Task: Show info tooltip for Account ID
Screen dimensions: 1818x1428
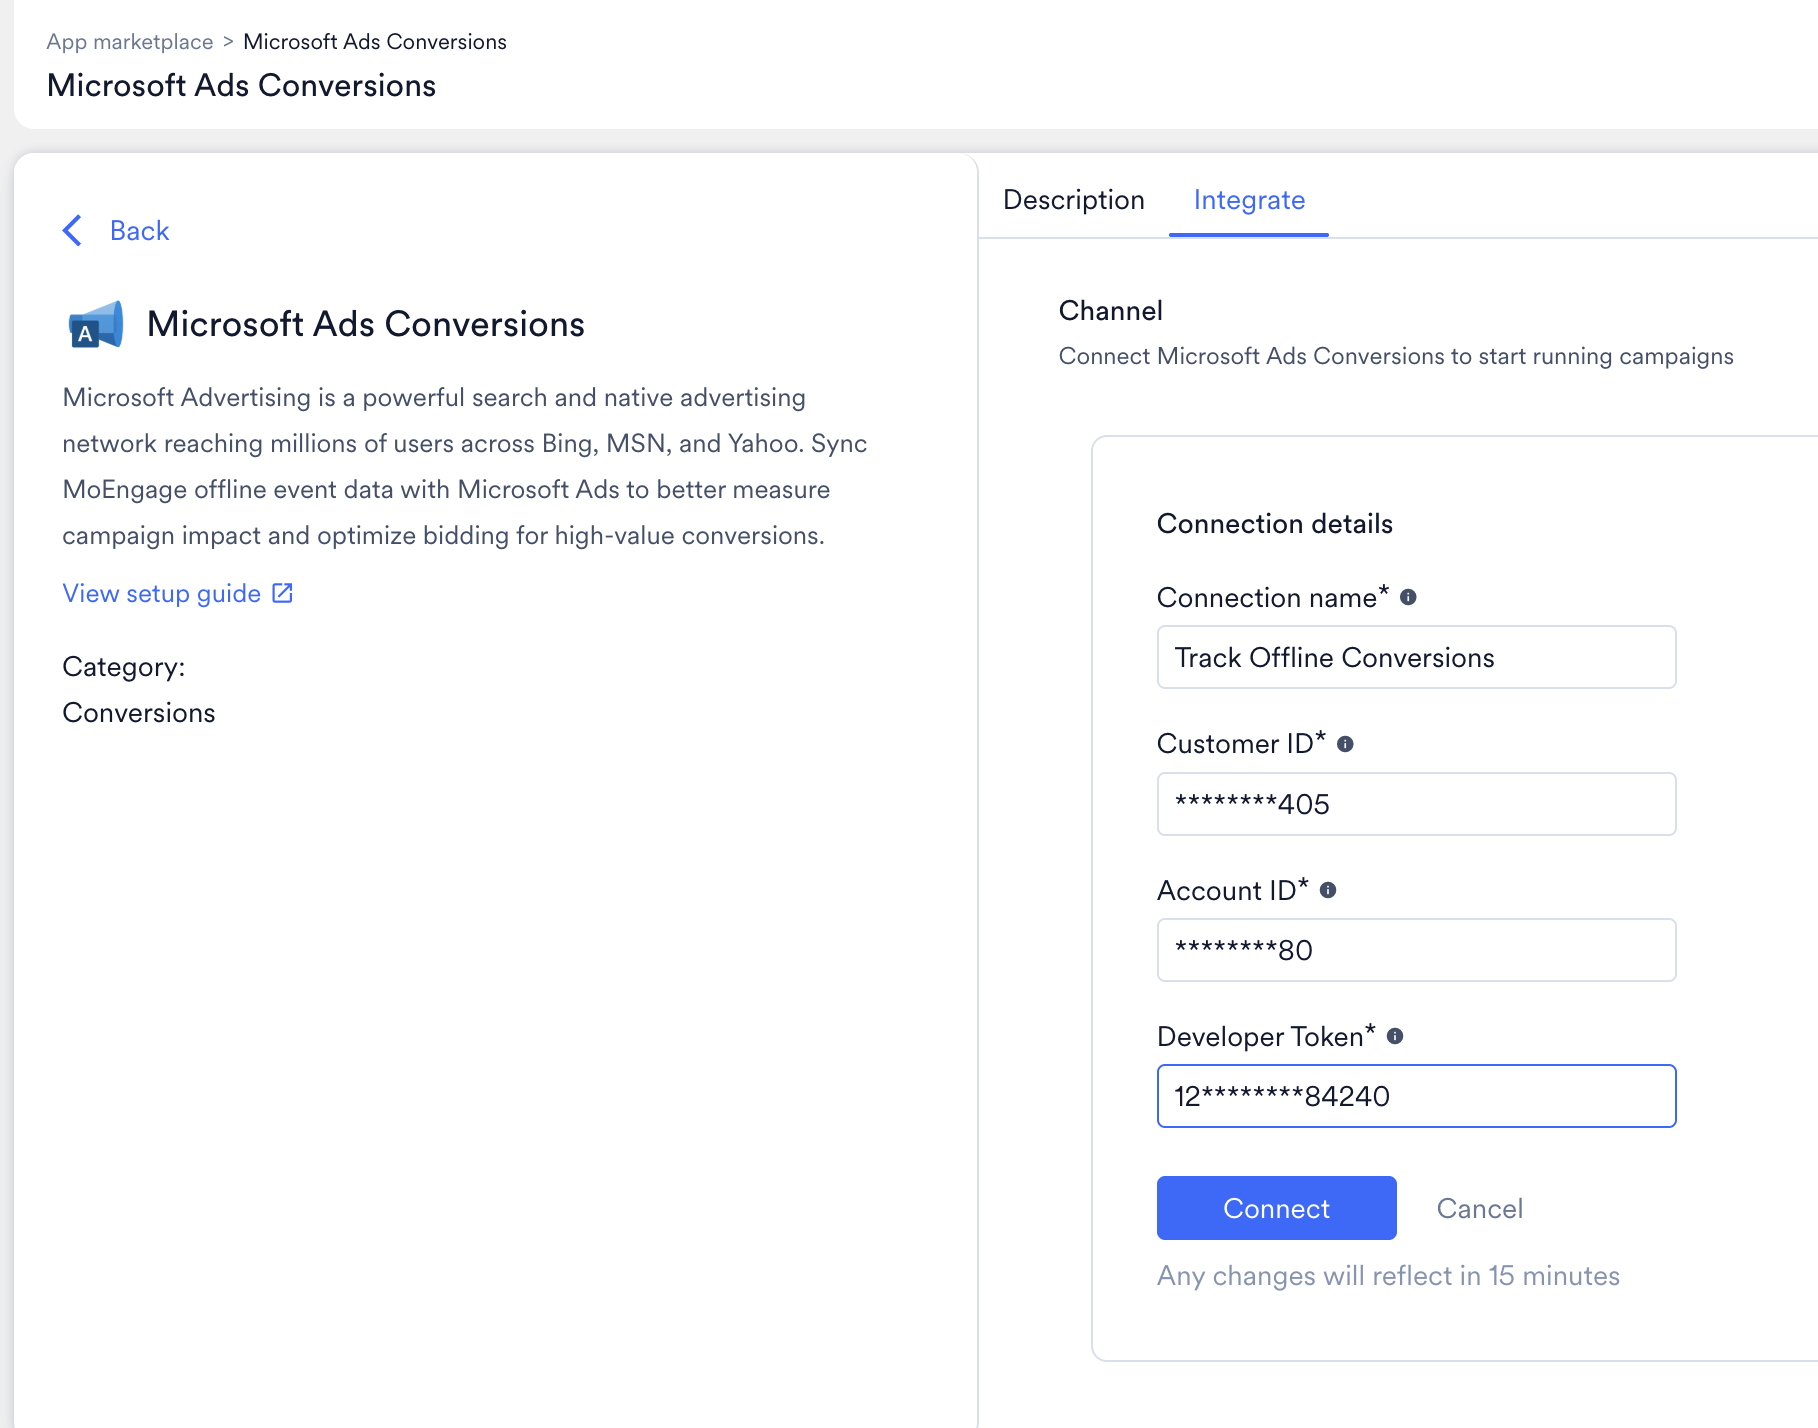Action: [1328, 890]
